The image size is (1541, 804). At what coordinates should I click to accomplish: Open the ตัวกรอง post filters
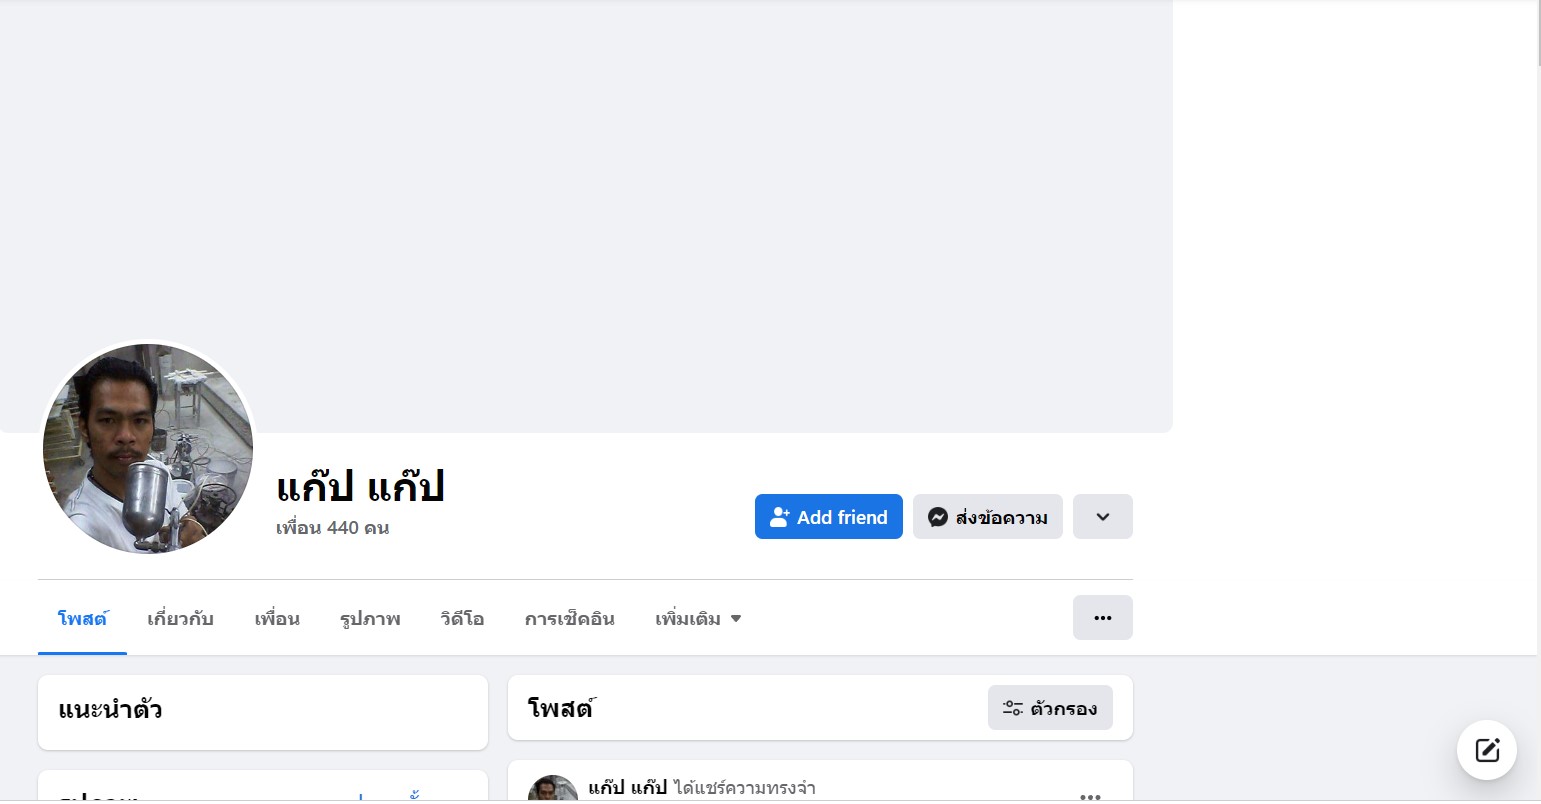[x=1050, y=708]
